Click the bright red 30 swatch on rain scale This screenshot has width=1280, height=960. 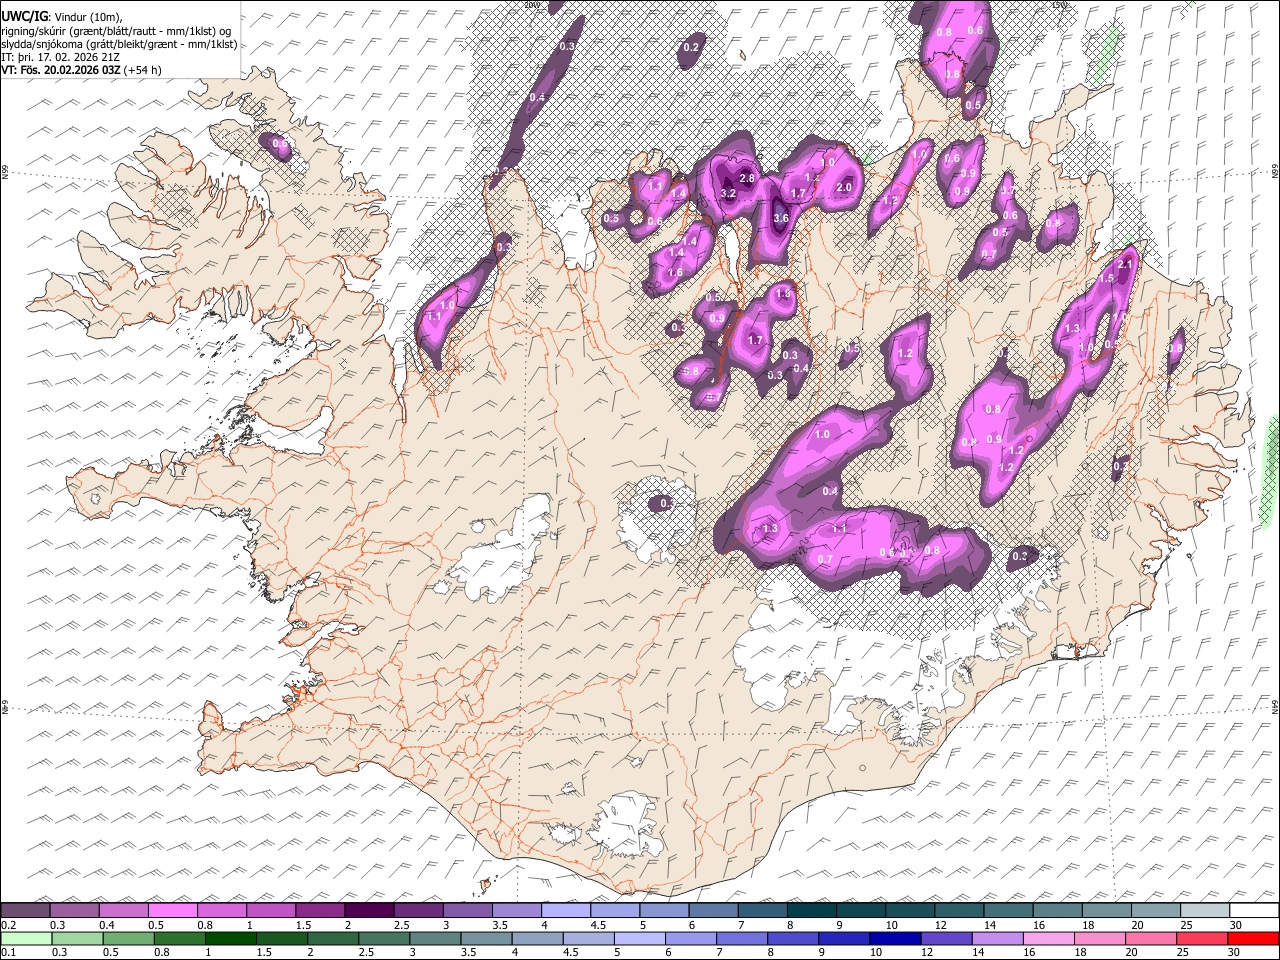tap(1254, 938)
